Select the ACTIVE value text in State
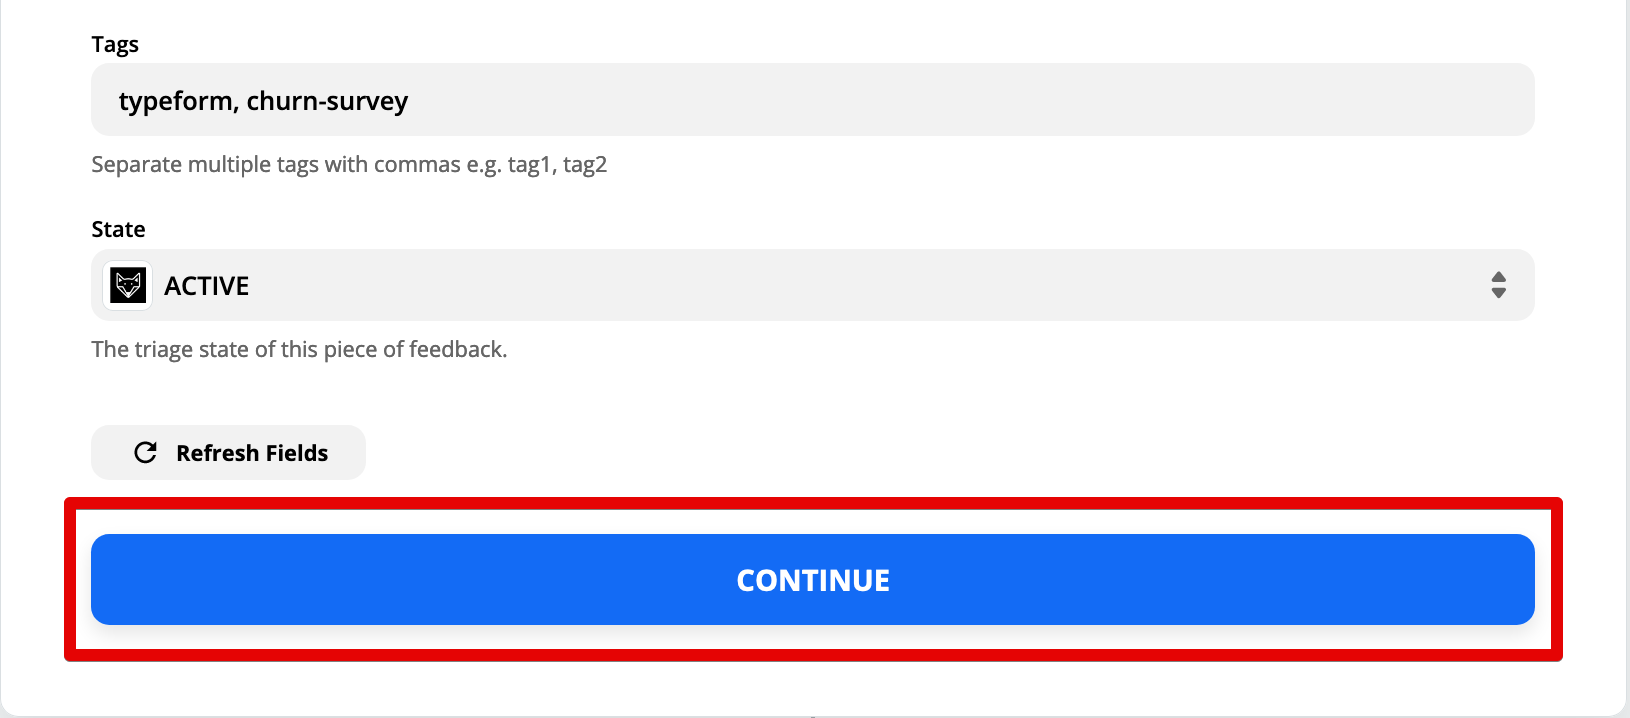The width and height of the screenshot is (1630, 718). tap(206, 286)
